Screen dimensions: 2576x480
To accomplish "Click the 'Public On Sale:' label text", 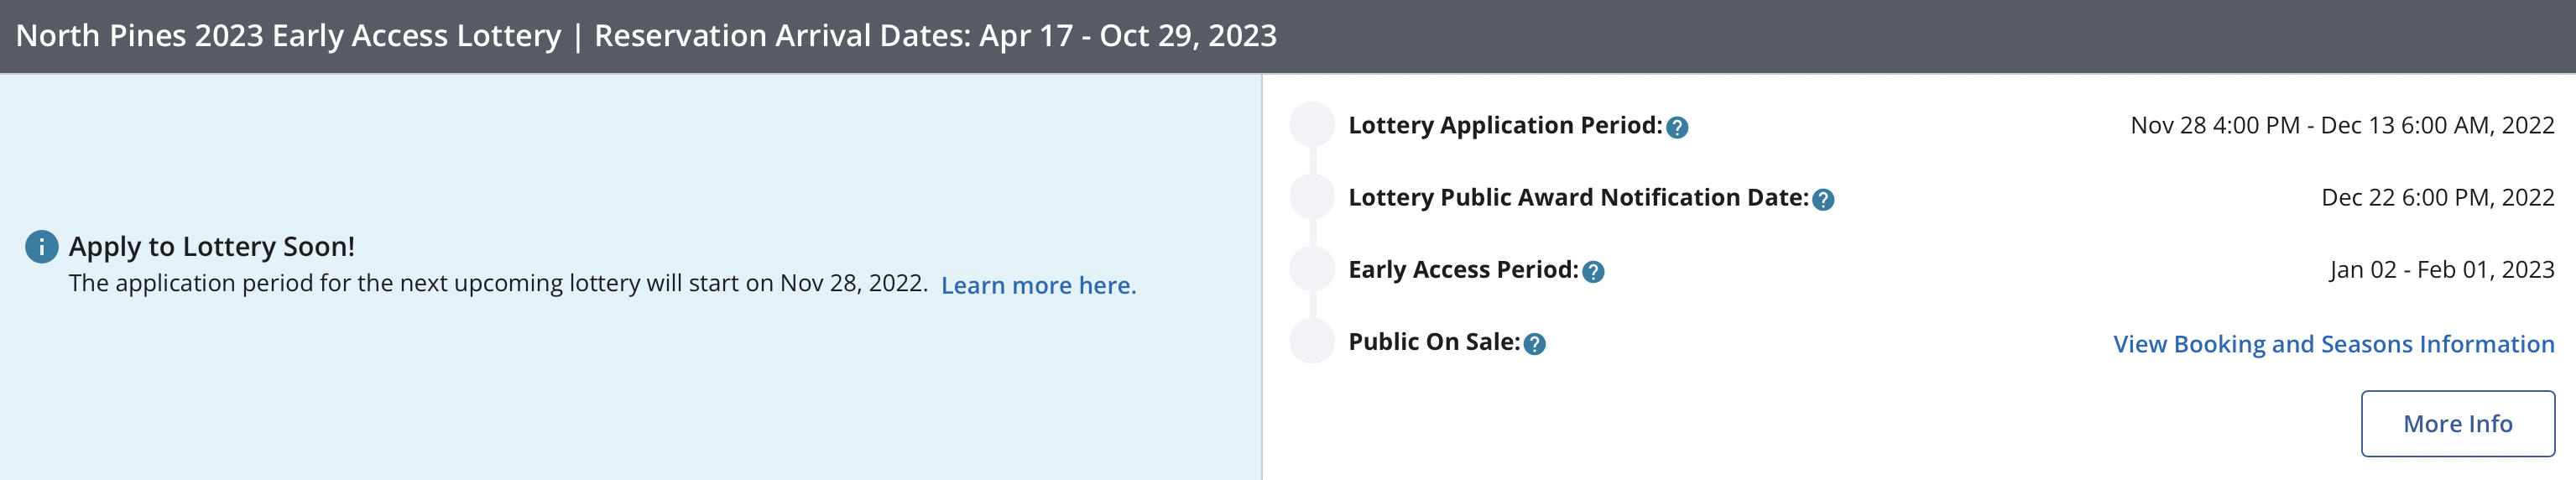I will 1433,341.
